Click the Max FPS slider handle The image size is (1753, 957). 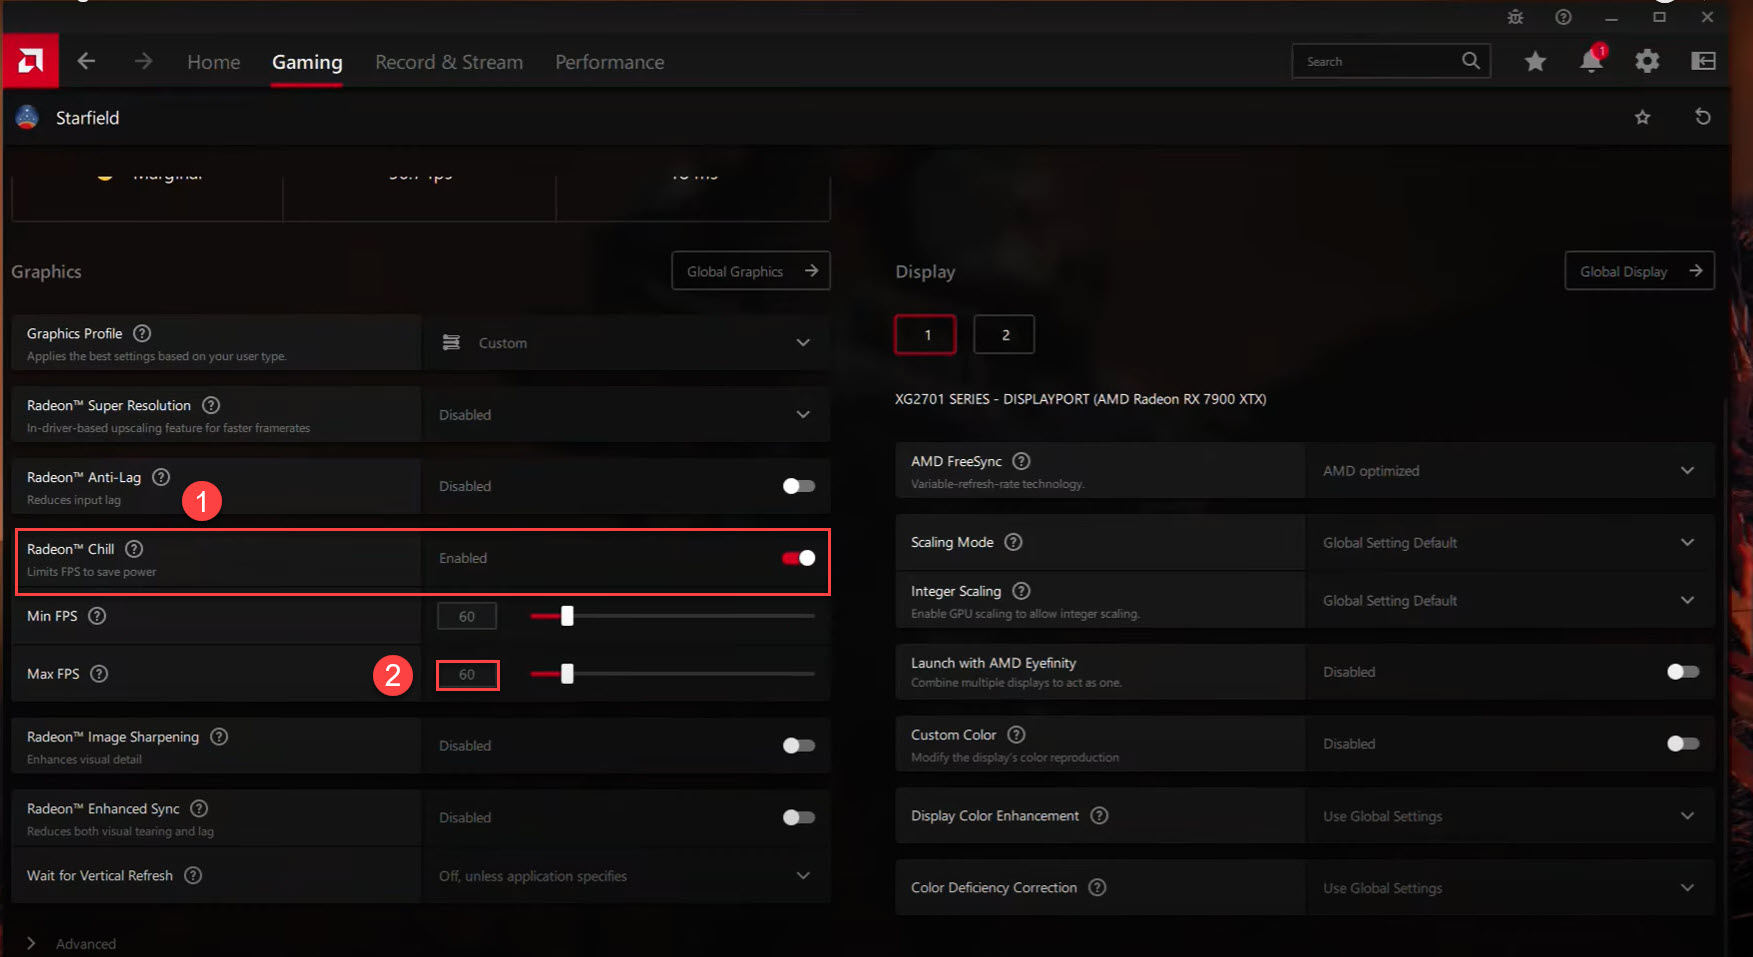coord(567,674)
